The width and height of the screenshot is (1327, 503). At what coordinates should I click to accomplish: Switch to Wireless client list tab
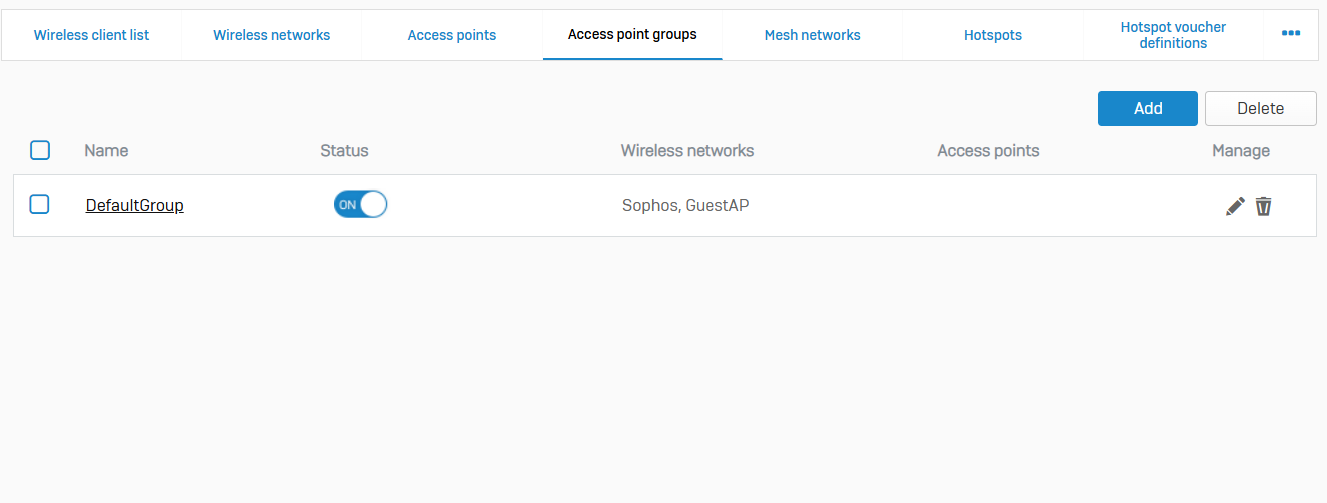coord(91,35)
